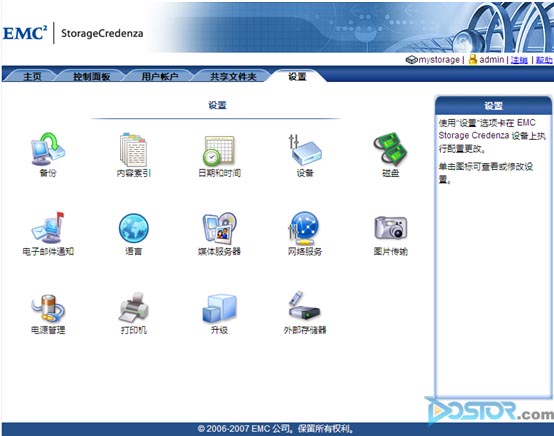
Task: Open the 备份 backup settings icon
Action: coord(48,149)
